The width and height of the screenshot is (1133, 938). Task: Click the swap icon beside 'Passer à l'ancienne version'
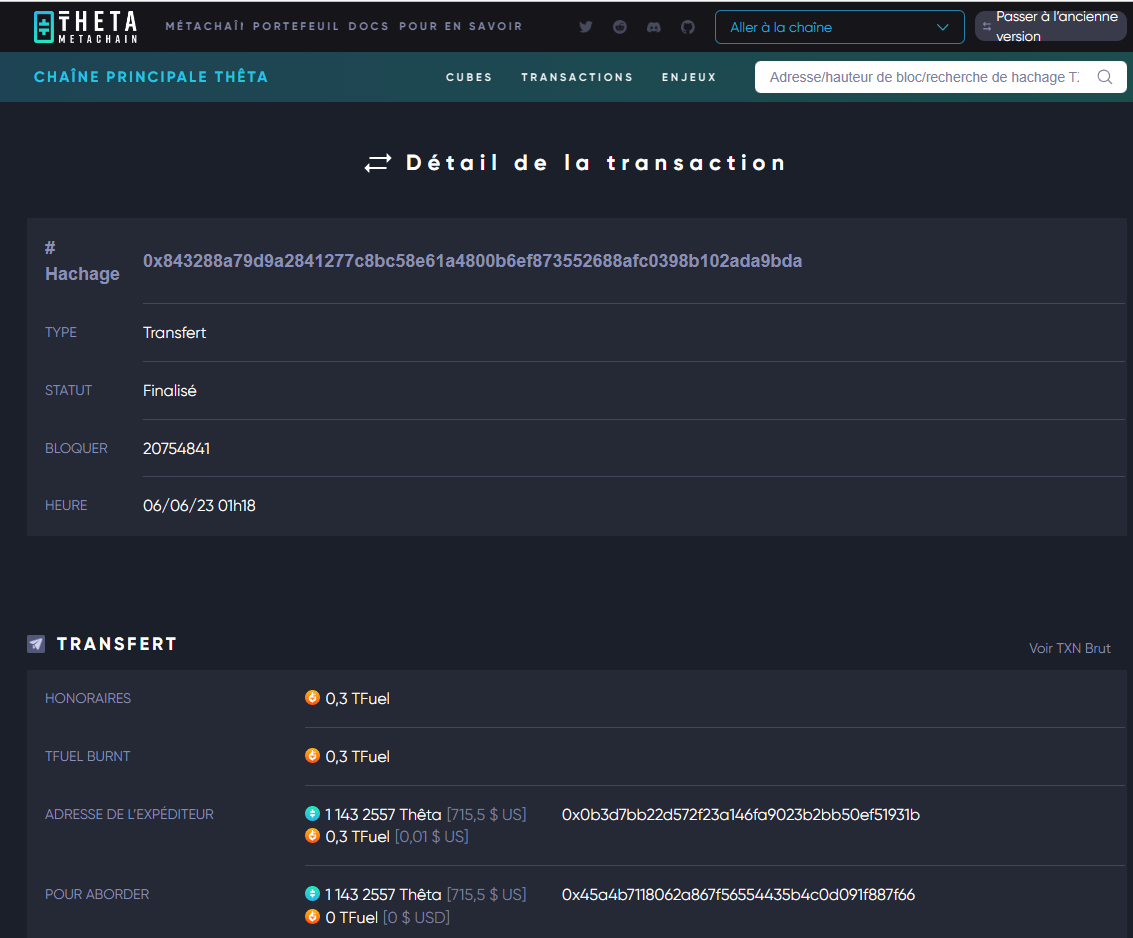(986, 26)
